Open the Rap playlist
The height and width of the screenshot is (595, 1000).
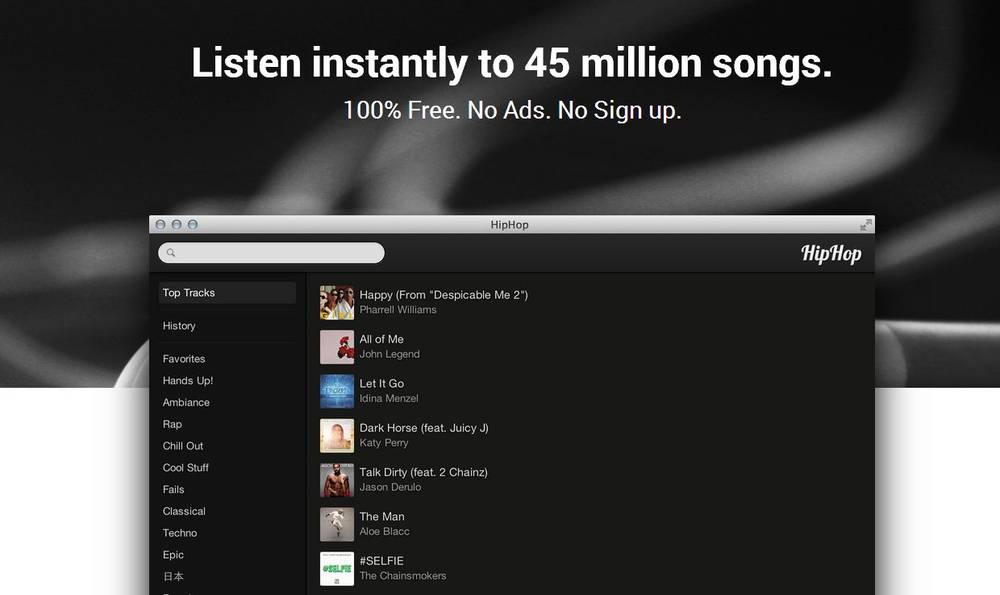coord(172,424)
